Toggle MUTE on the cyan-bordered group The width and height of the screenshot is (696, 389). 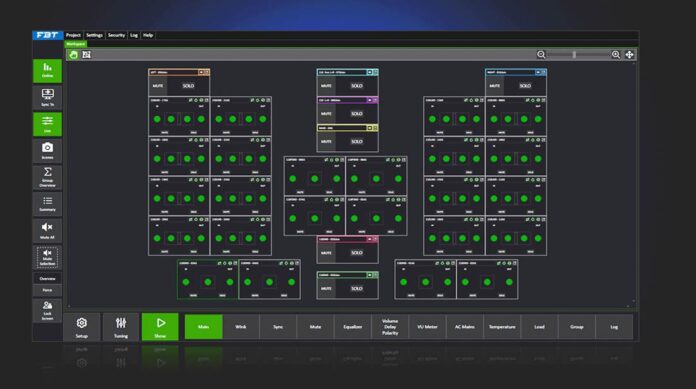tap(326, 86)
